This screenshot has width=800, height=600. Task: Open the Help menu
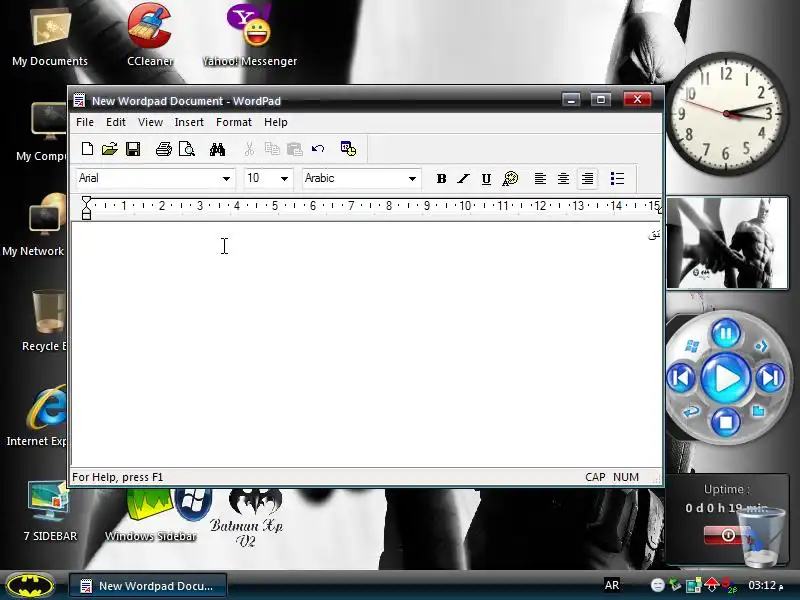[x=276, y=122]
